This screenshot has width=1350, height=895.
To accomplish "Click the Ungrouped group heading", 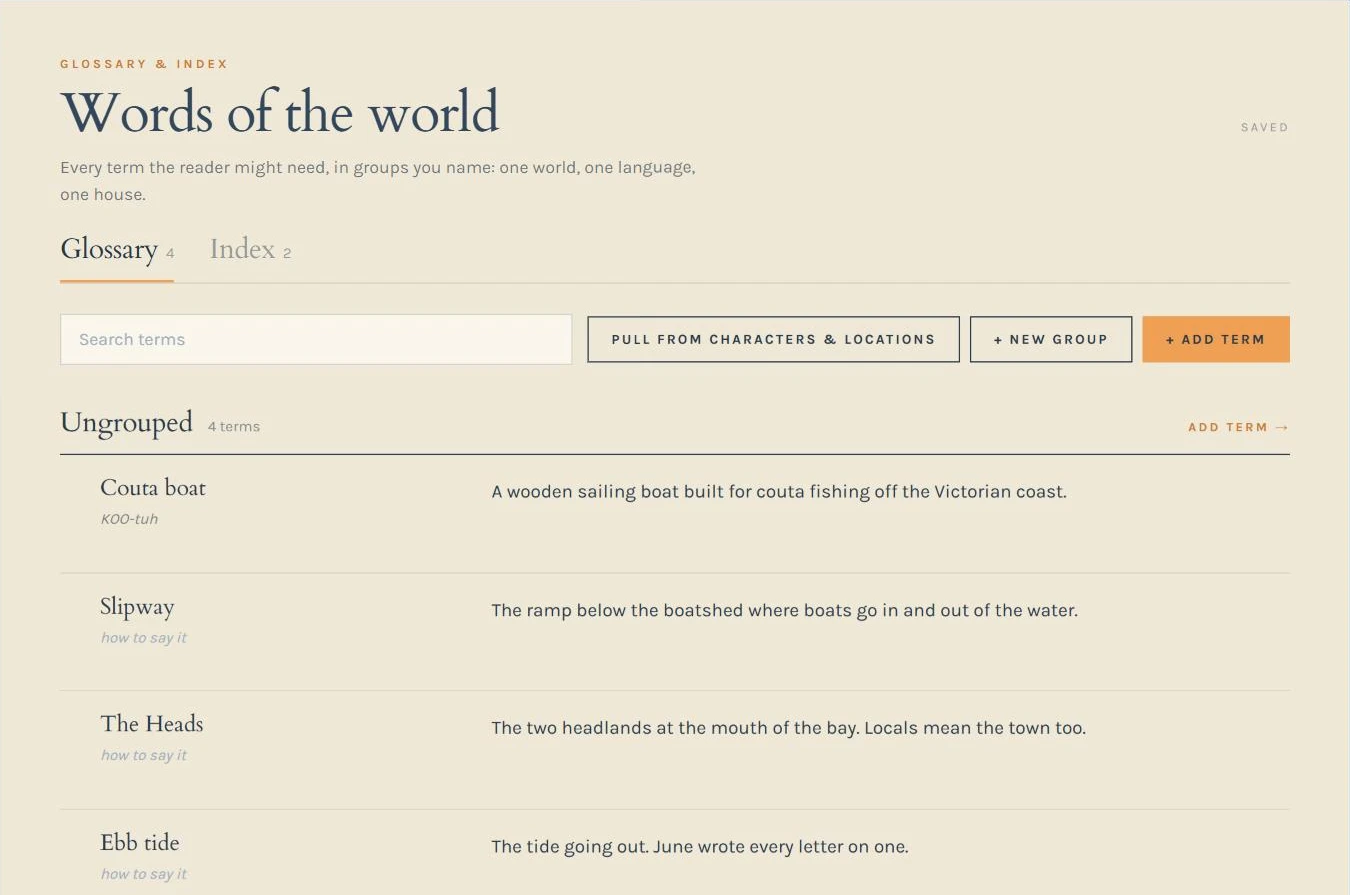I will coord(126,423).
